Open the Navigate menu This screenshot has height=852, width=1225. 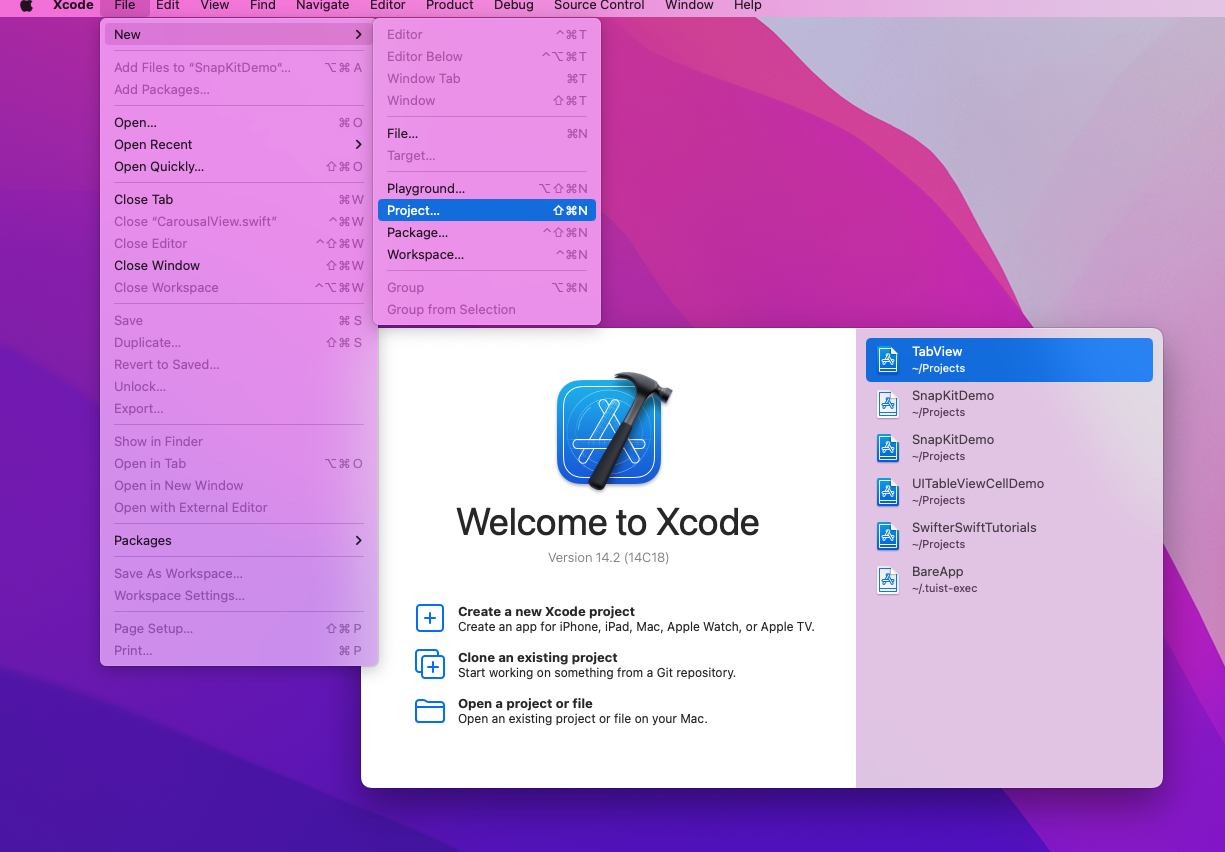coord(323,5)
